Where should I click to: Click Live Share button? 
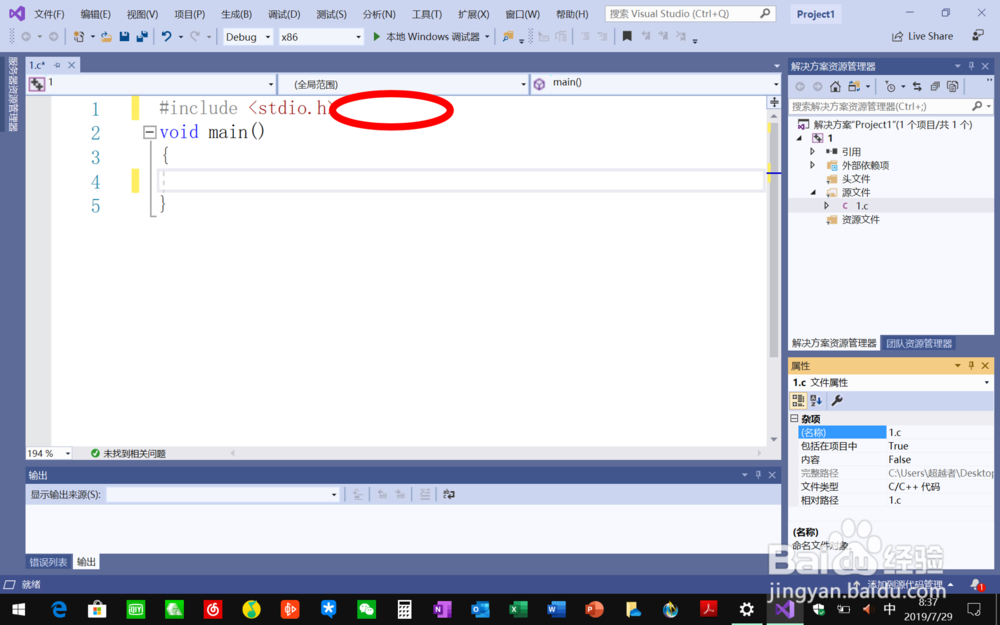[x=922, y=36]
